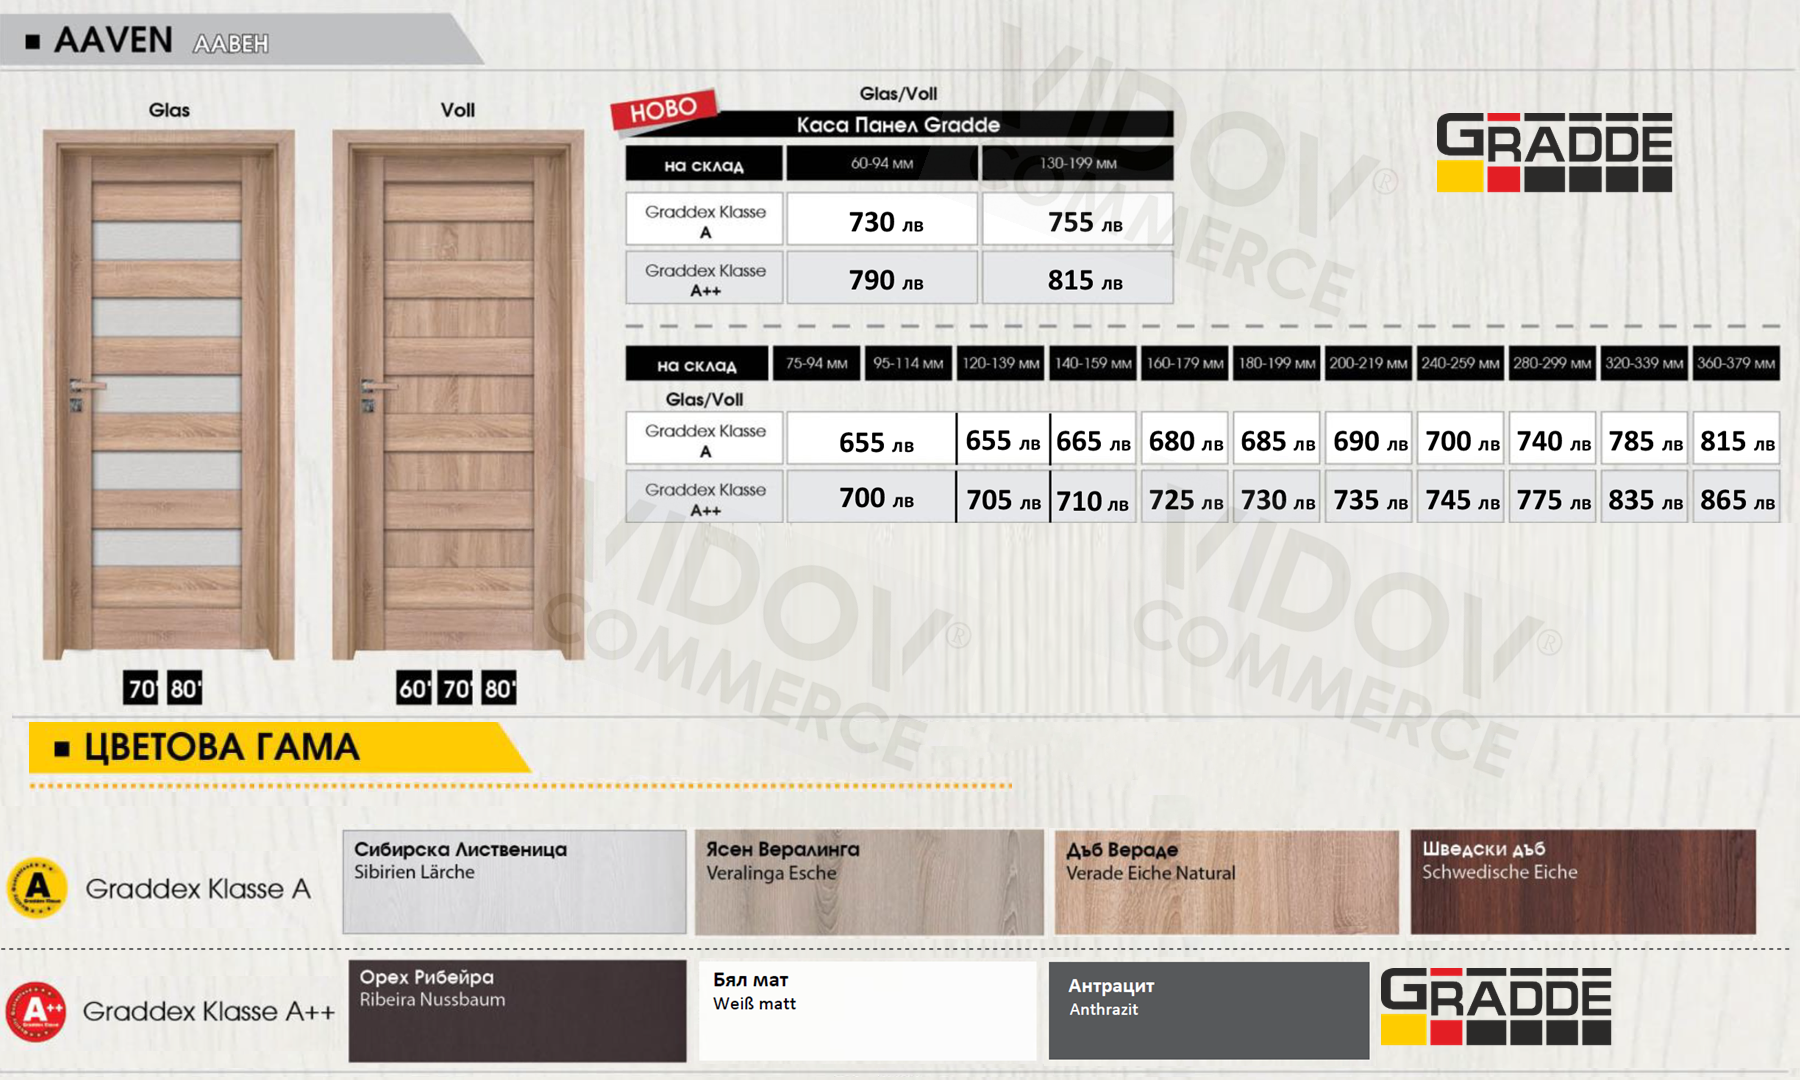
Task: Click the Каса Панел Gradde header
Action: point(898,124)
